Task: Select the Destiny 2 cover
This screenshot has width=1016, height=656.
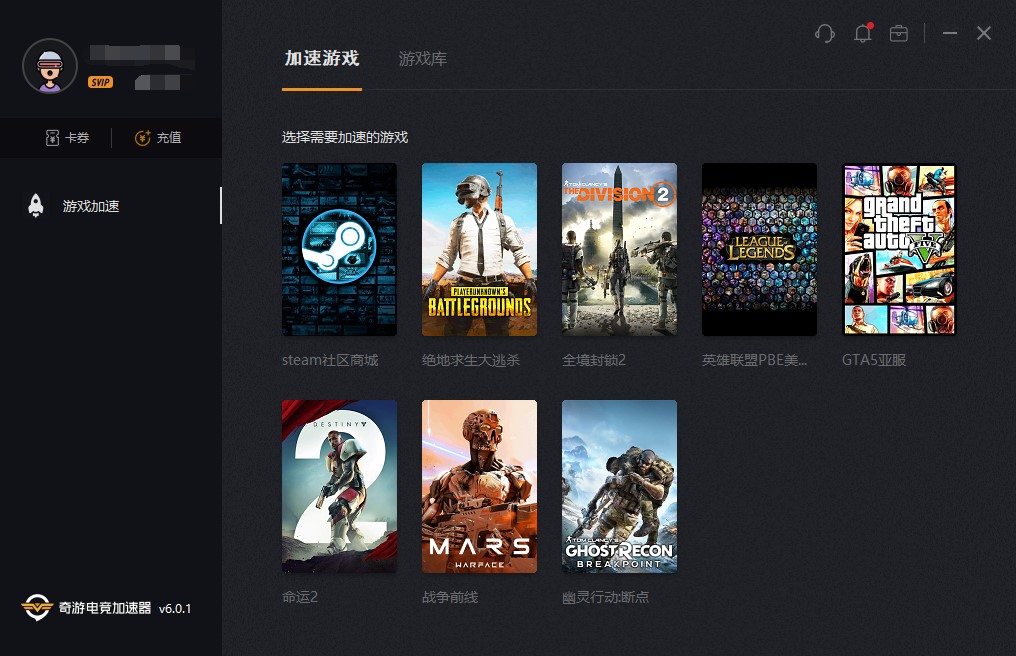Action: pyautogui.click(x=340, y=486)
